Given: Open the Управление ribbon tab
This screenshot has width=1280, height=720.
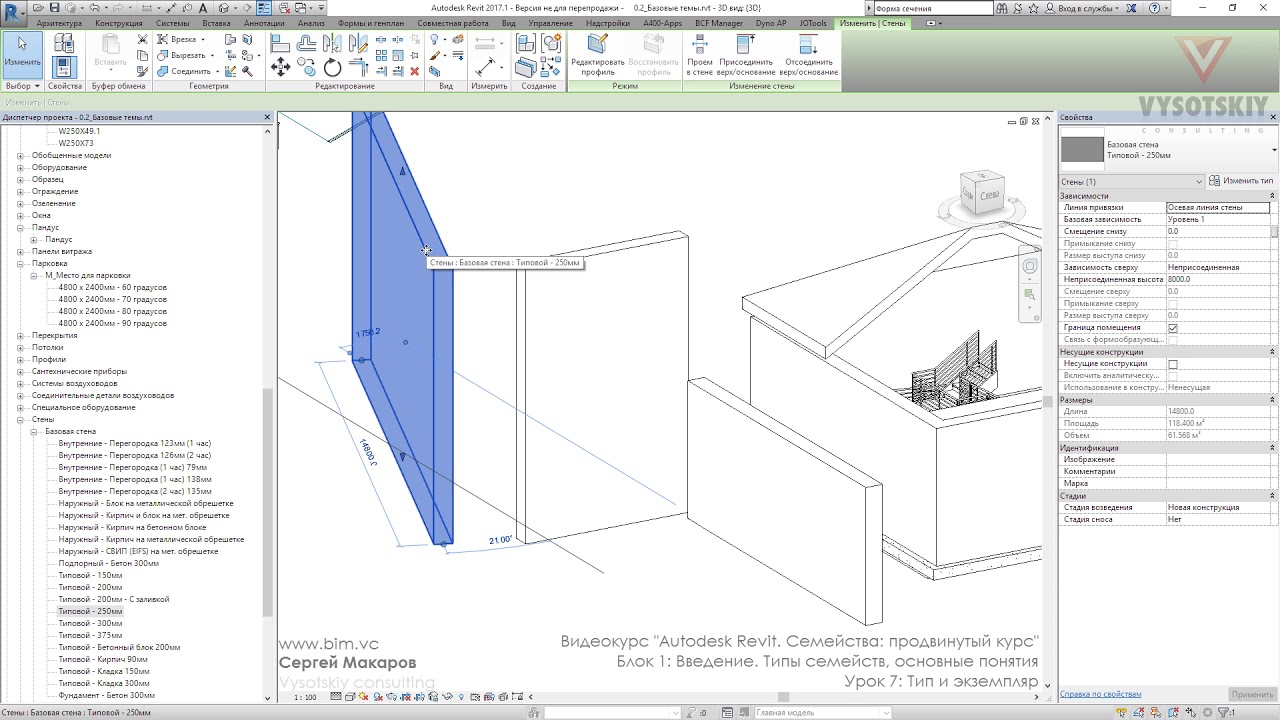Looking at the screenshot, I should (x=551, y=23).
